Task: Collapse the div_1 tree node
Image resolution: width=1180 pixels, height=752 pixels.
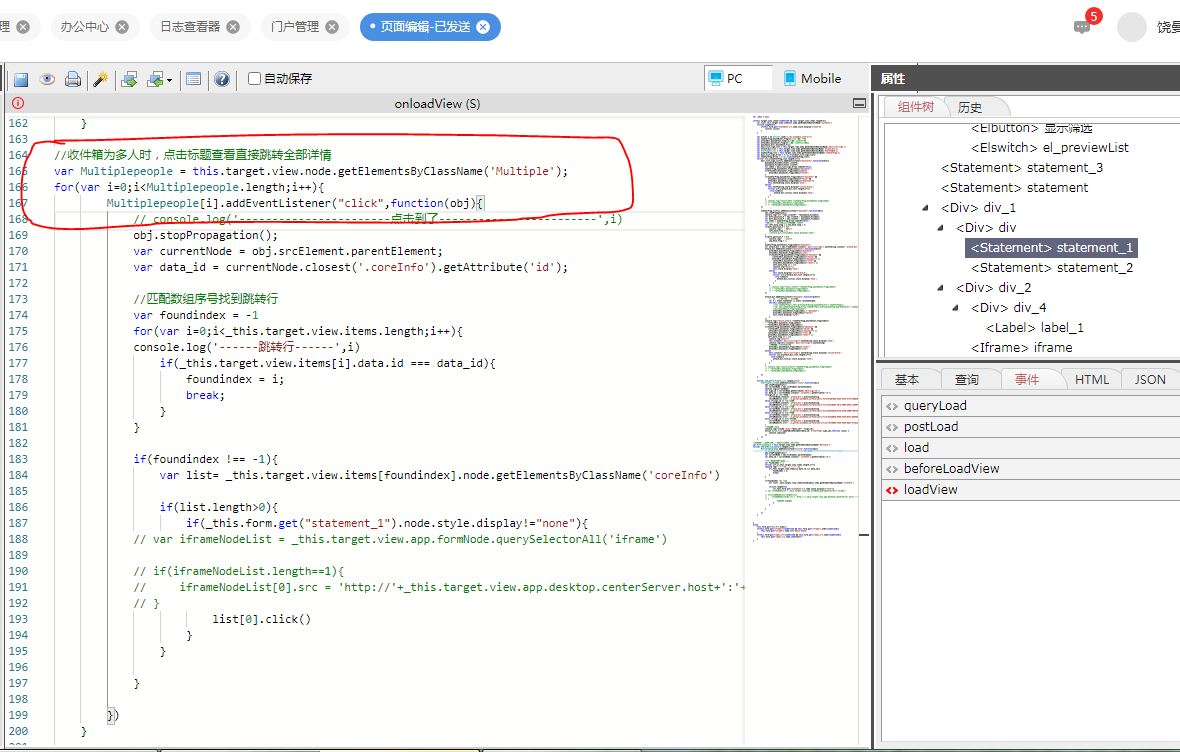Action: click(925, 208)
